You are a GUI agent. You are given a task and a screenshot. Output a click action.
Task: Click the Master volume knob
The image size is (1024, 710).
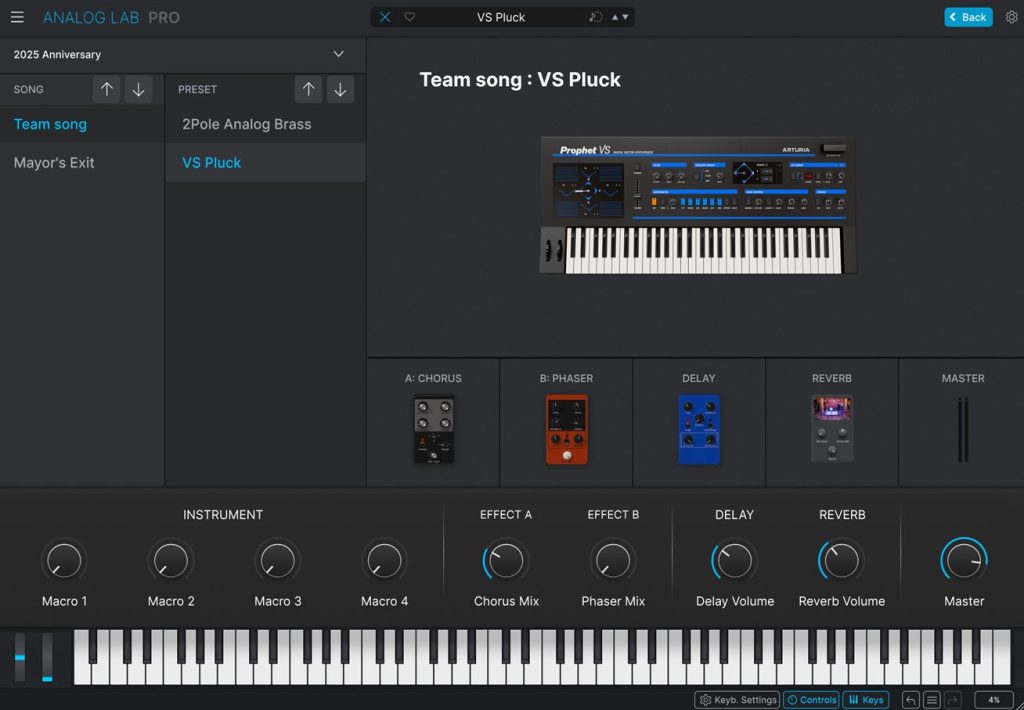964,560
